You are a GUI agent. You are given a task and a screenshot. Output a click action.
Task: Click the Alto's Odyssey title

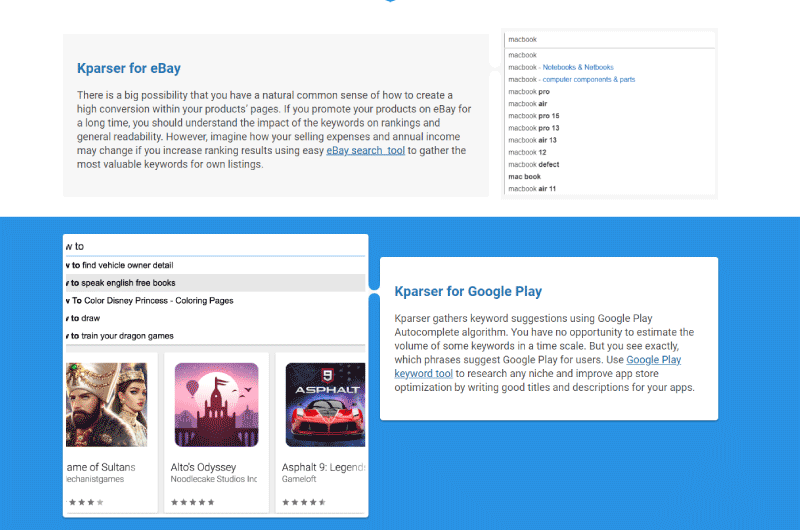click(203, 467)
